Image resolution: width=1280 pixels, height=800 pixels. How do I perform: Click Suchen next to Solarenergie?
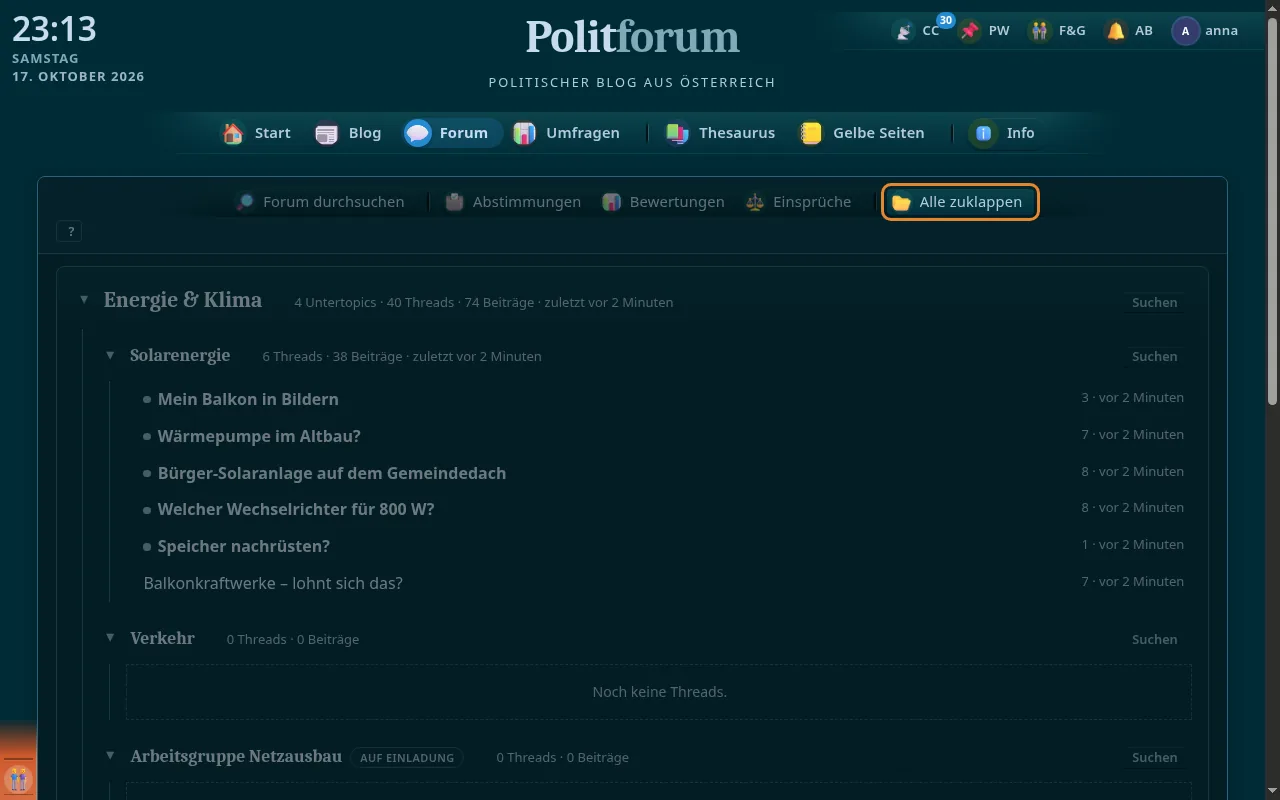(x=1154, y=356)
